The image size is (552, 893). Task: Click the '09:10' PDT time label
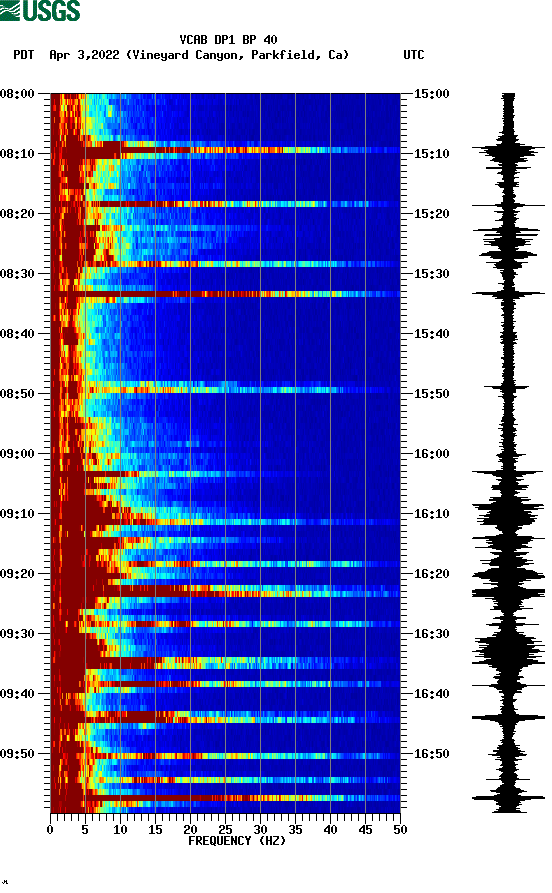point(18,514)
